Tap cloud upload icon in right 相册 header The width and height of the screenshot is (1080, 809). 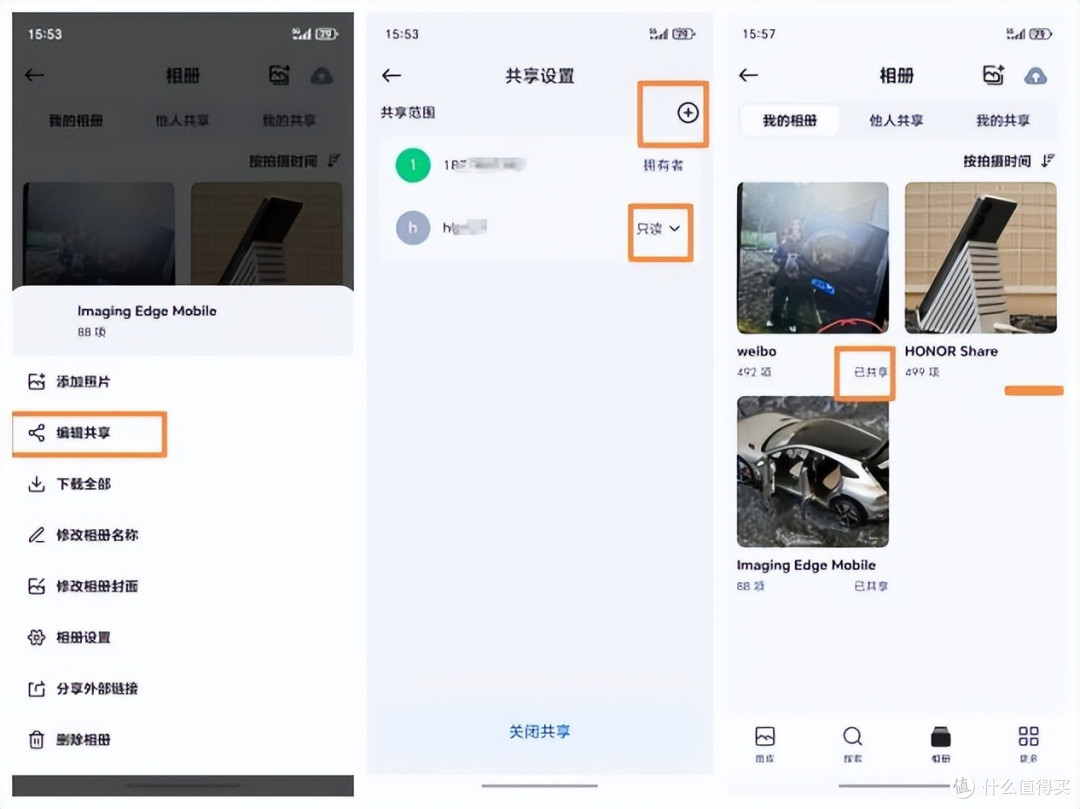pyautogui.click(x=1036, y=76)
